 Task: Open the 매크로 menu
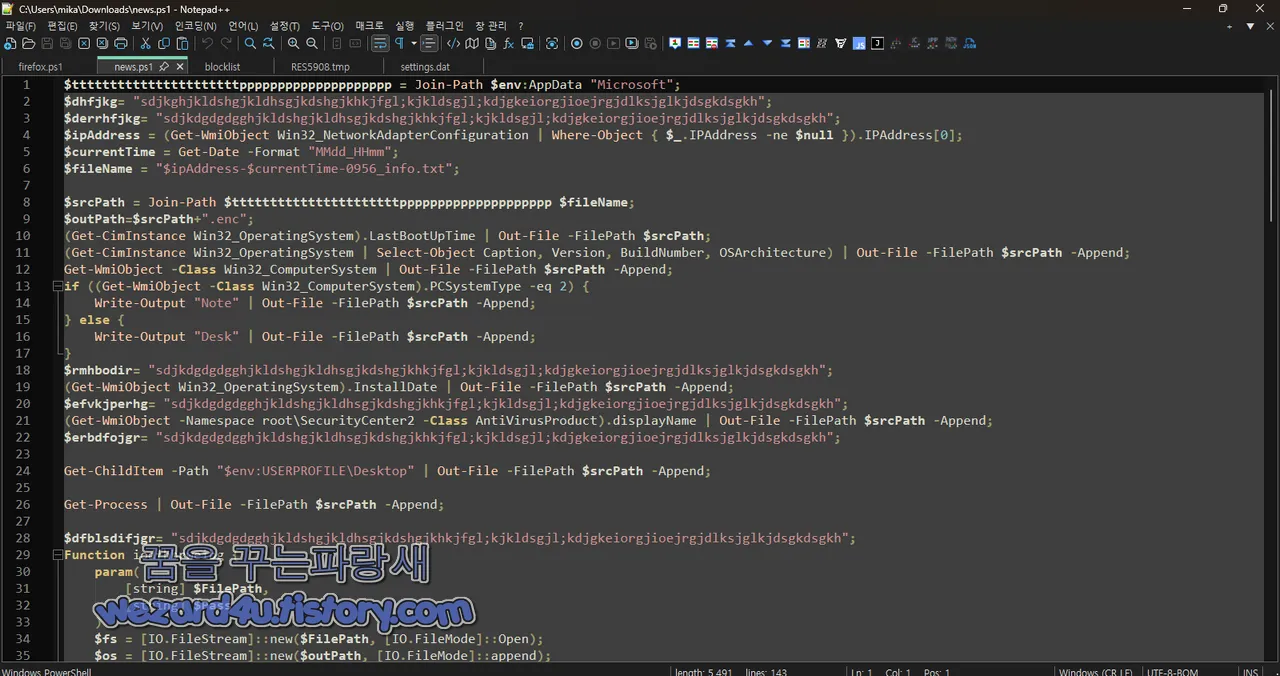(x=369, y=26)
